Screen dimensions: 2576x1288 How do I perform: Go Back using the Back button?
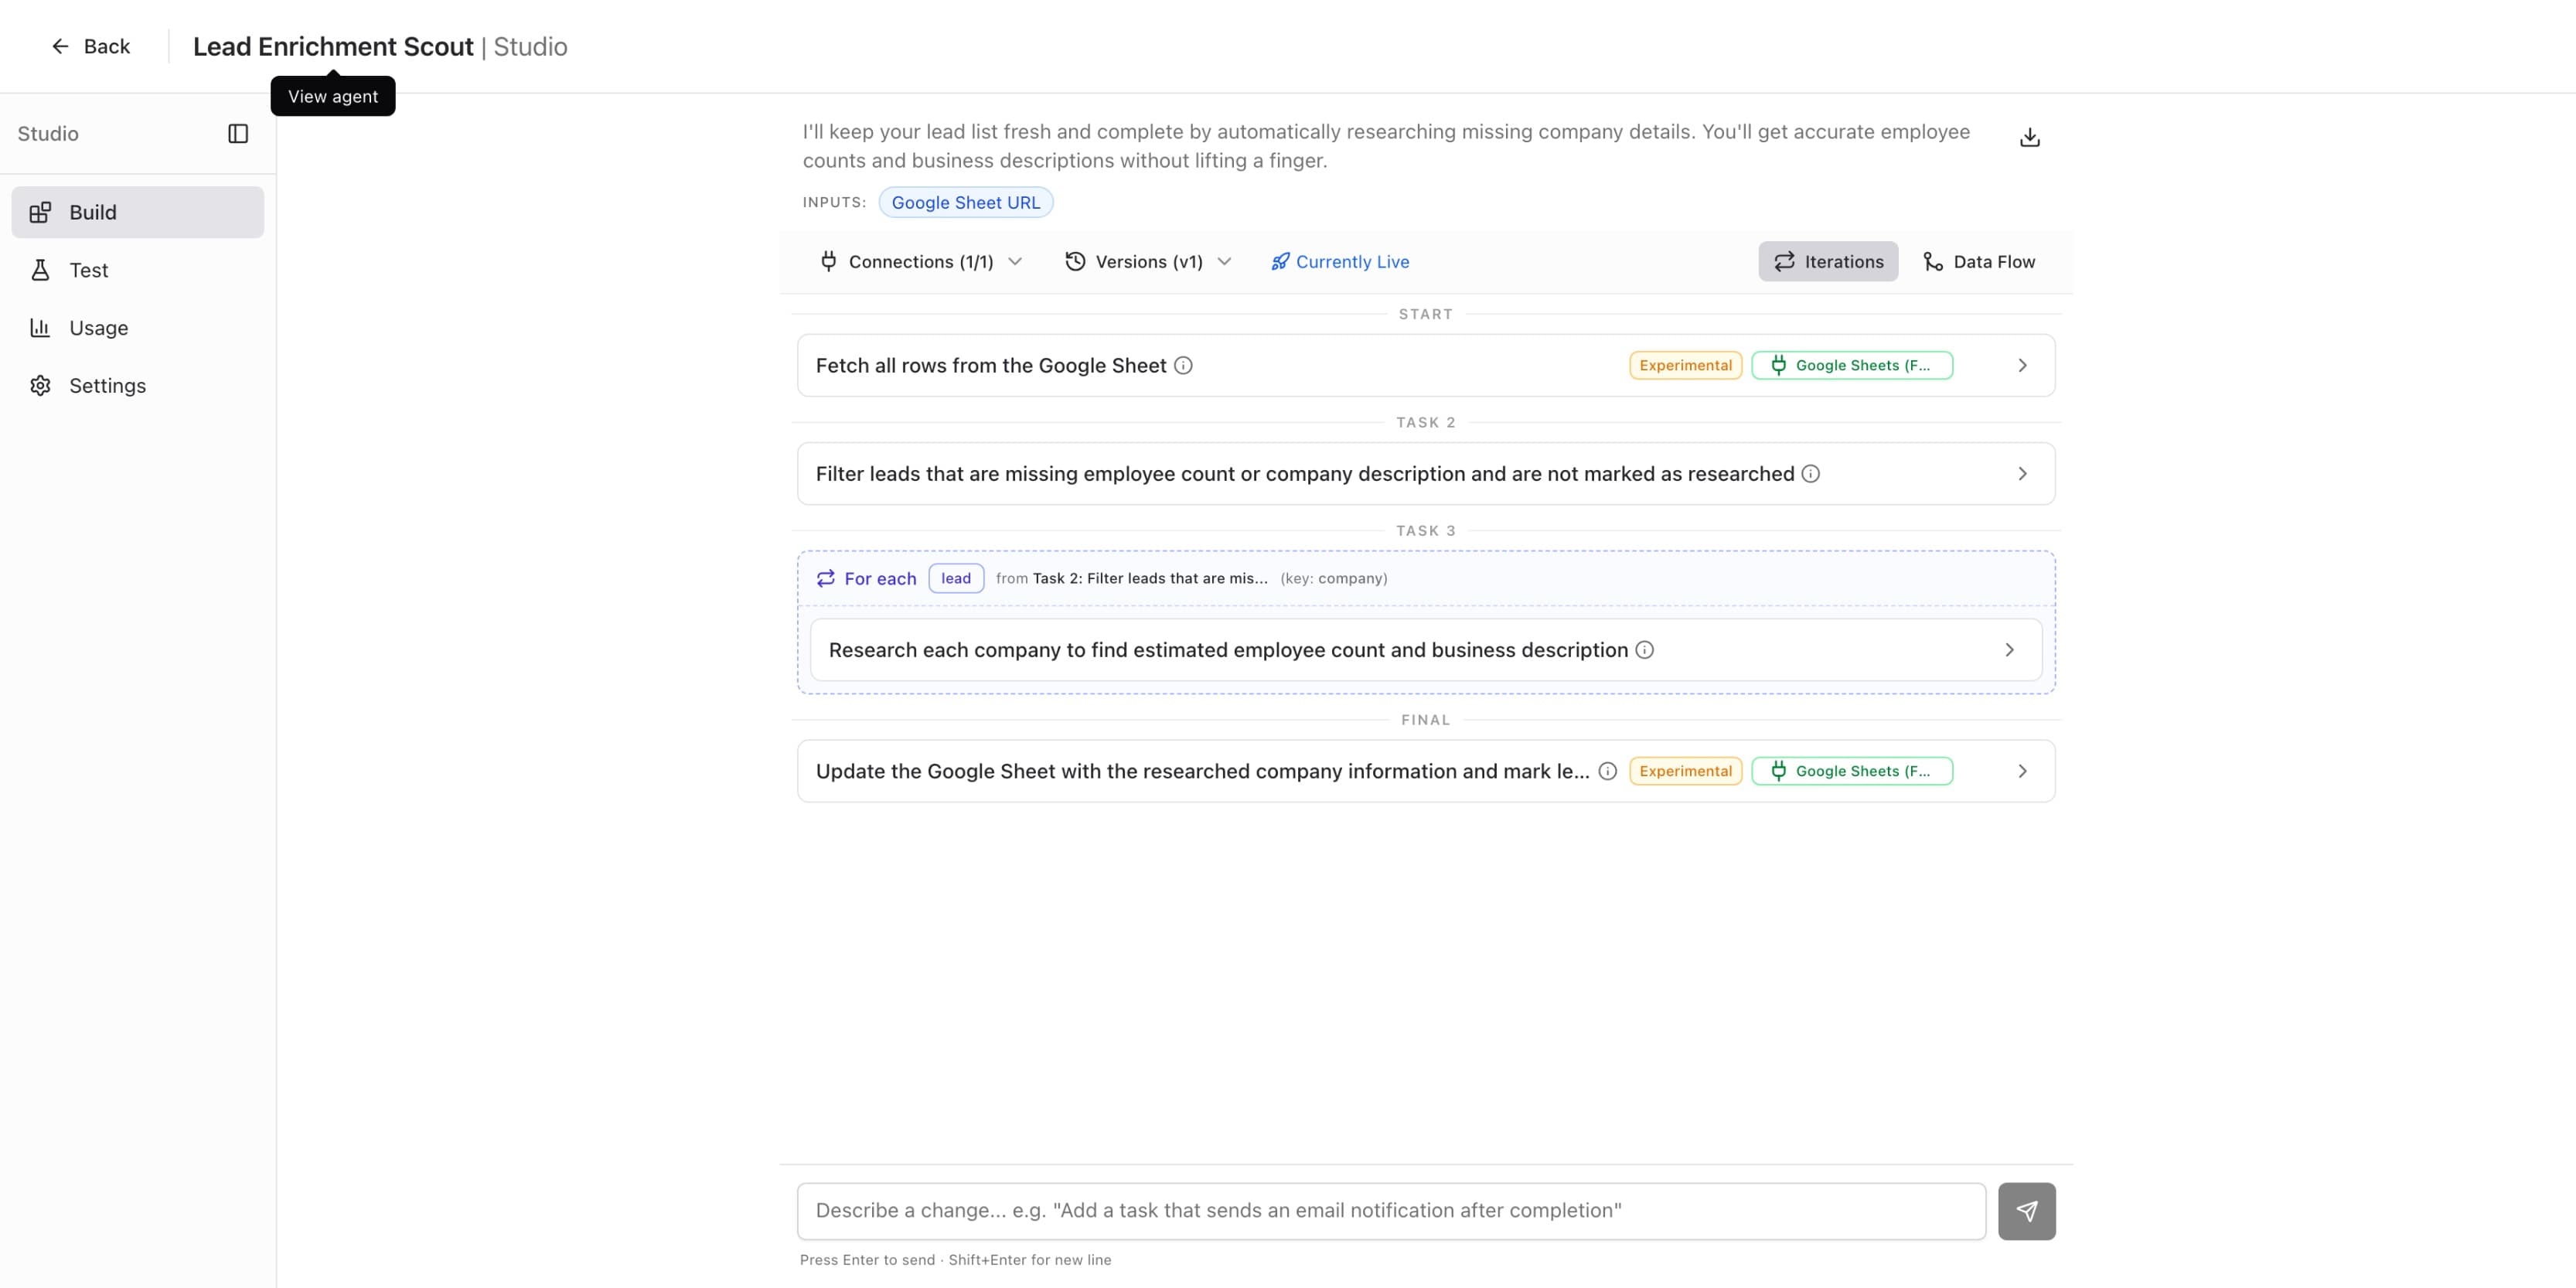(x=91, y=47)
